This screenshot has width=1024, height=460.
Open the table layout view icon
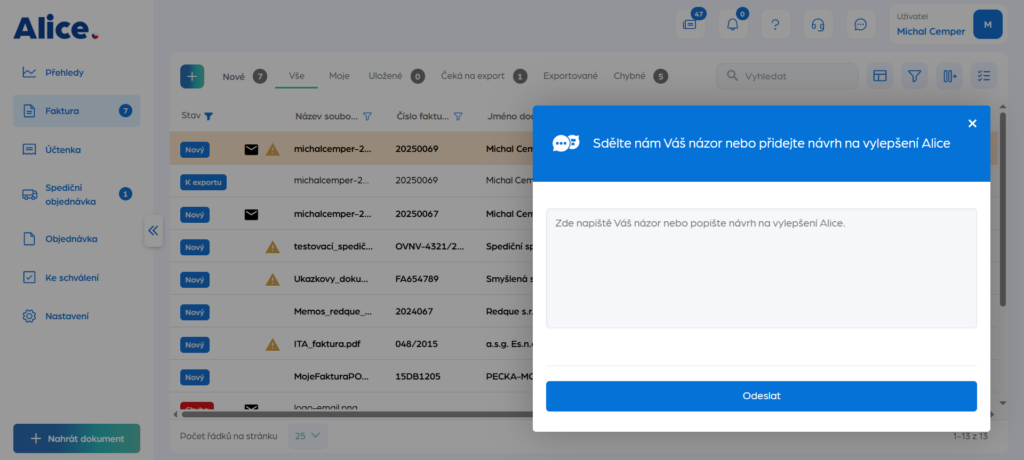[x=880, y=76]
